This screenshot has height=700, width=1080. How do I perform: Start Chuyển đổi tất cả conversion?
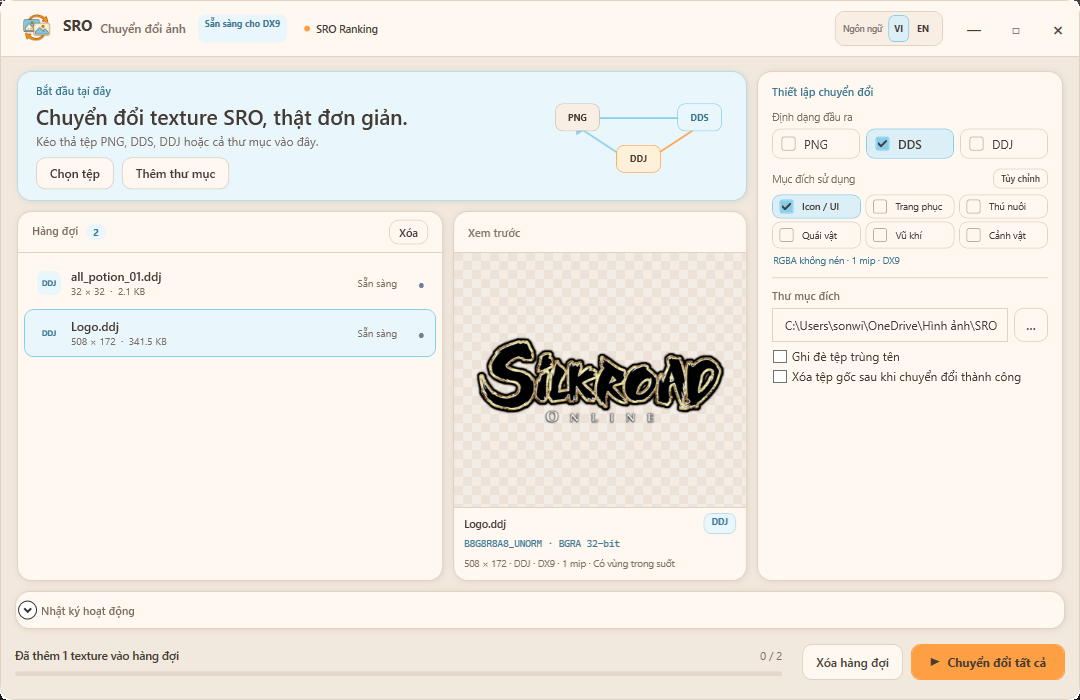pyautogui.click(x=988, y=662)
